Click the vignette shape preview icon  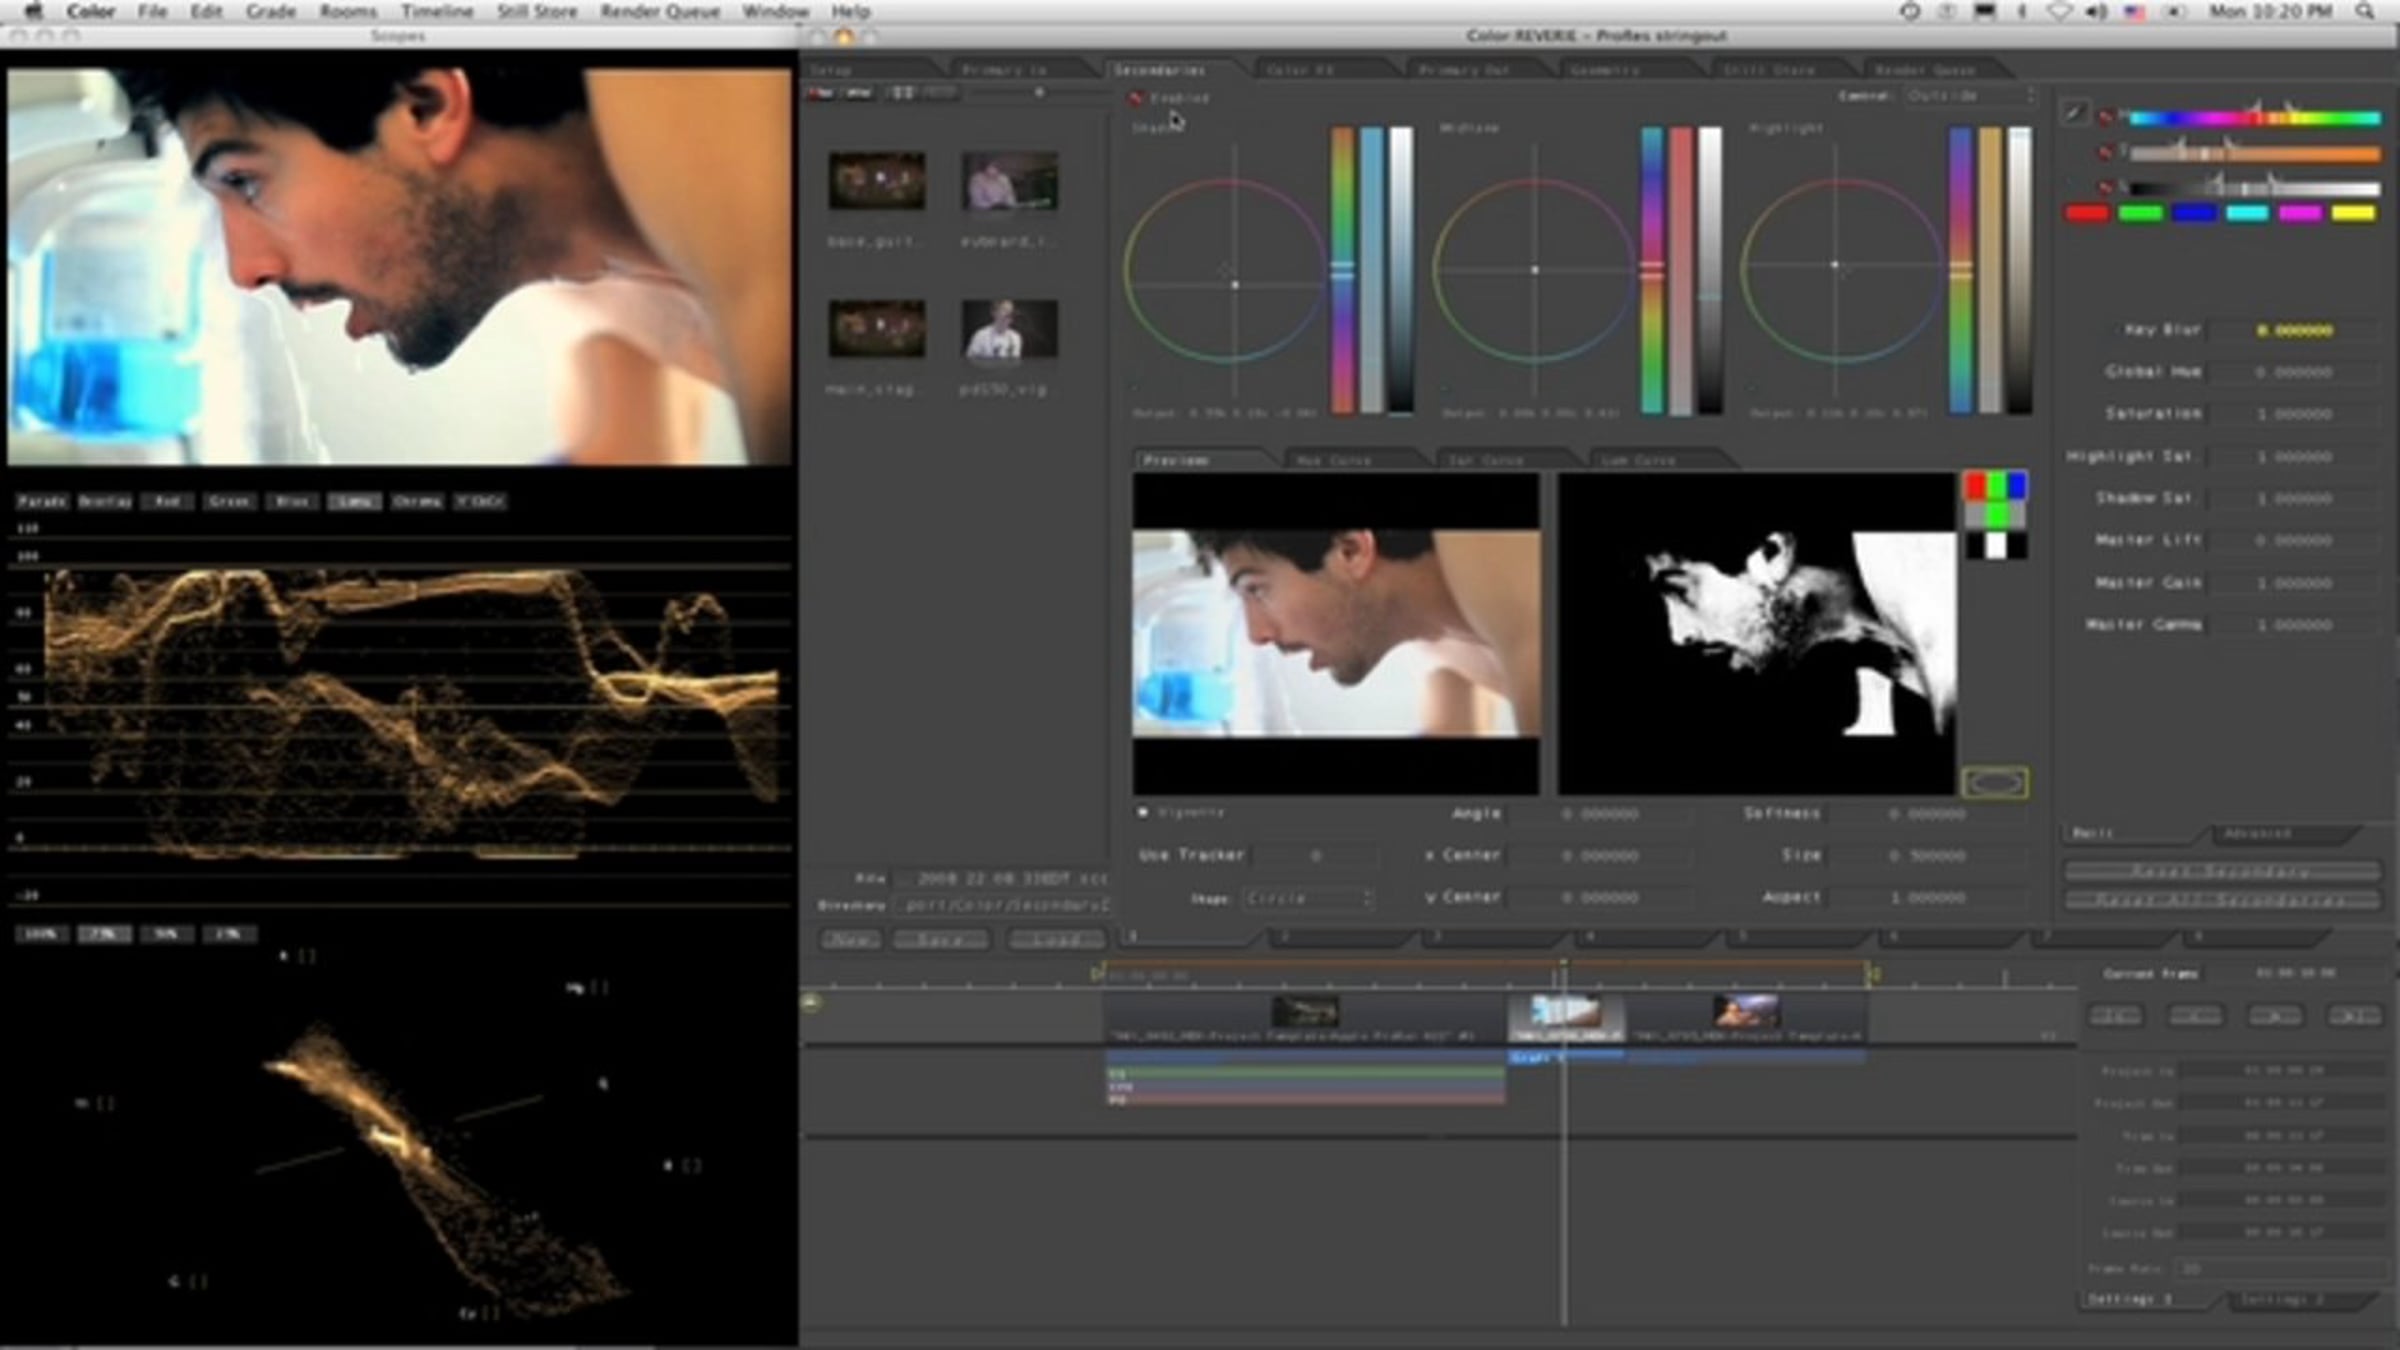coord(1995,783)
